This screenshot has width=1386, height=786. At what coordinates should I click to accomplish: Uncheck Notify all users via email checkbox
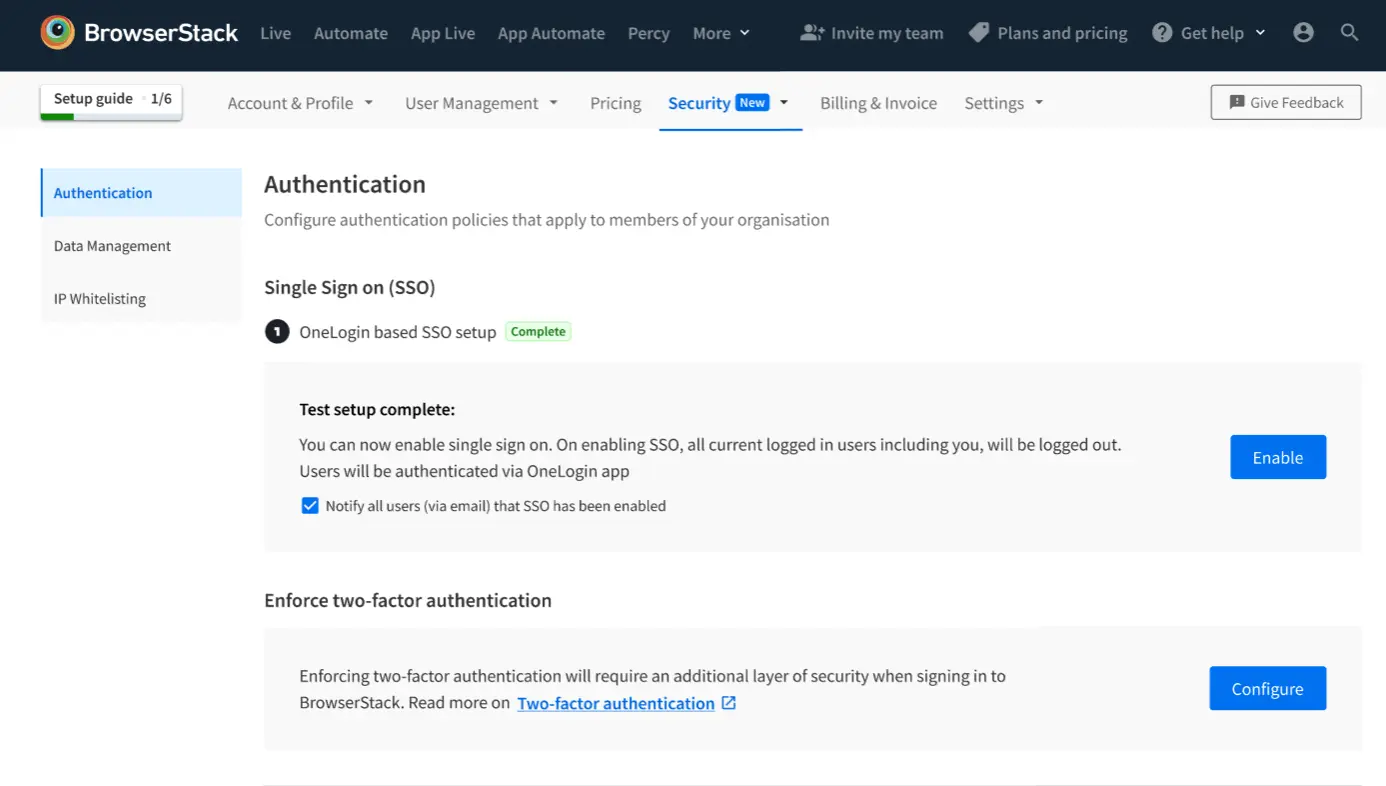pyautogui.click(x=310, y=506)
